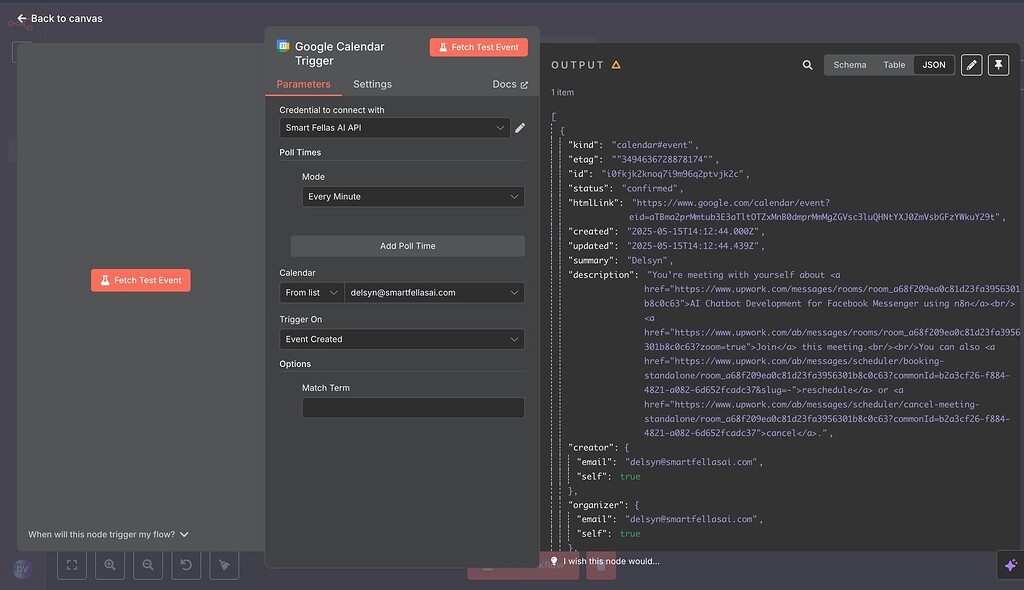Open the Poll Times Mode dropdown

tap(413, 197)
